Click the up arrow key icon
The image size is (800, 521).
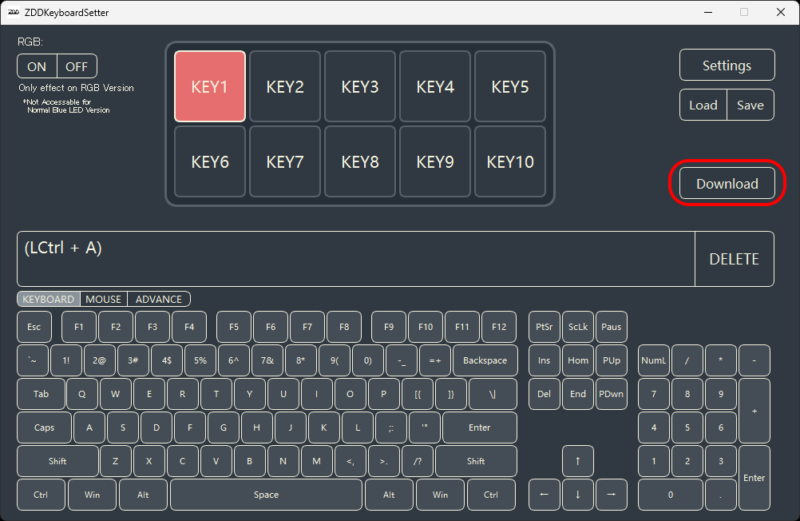pos(577,461)
